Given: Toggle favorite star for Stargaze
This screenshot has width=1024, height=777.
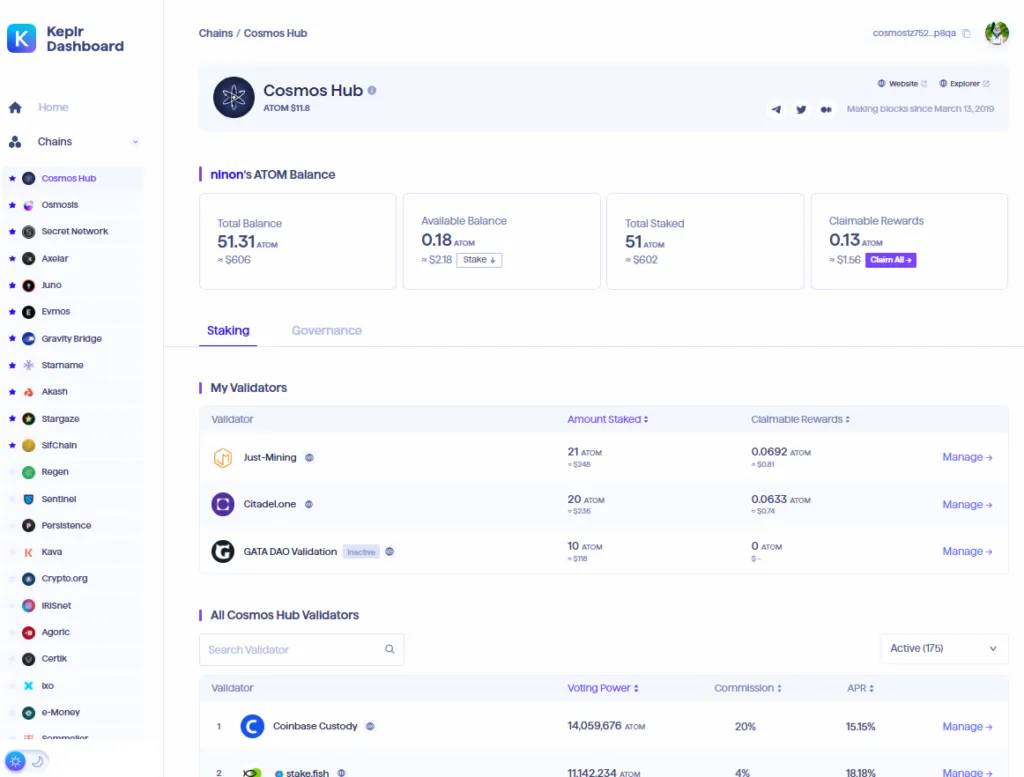Looking at the screenshot, I should pos(12,419).
